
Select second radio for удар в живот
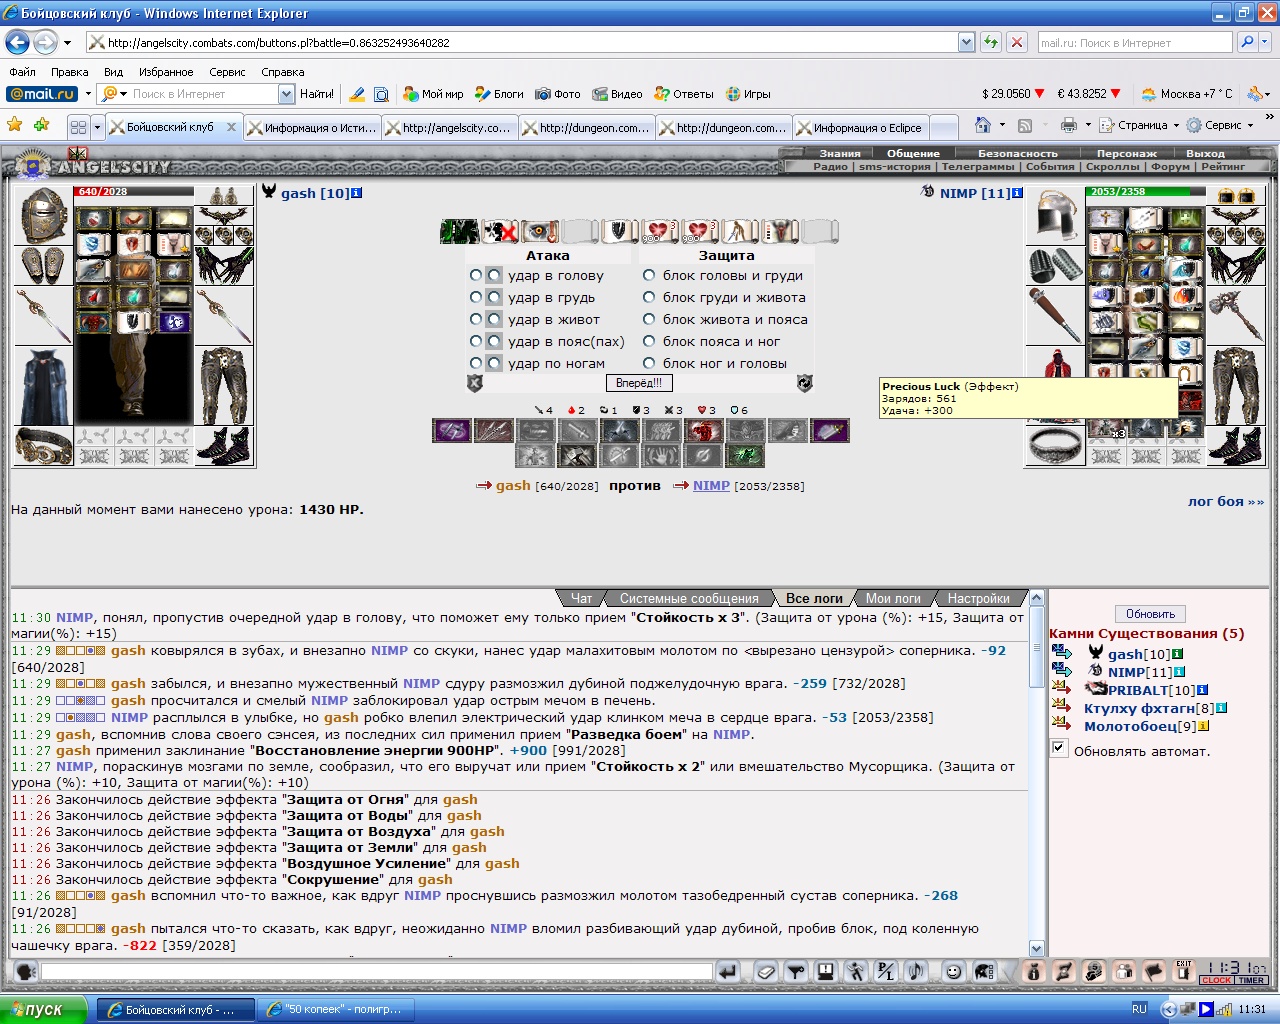pyautogui.click(x=494, y=319)
